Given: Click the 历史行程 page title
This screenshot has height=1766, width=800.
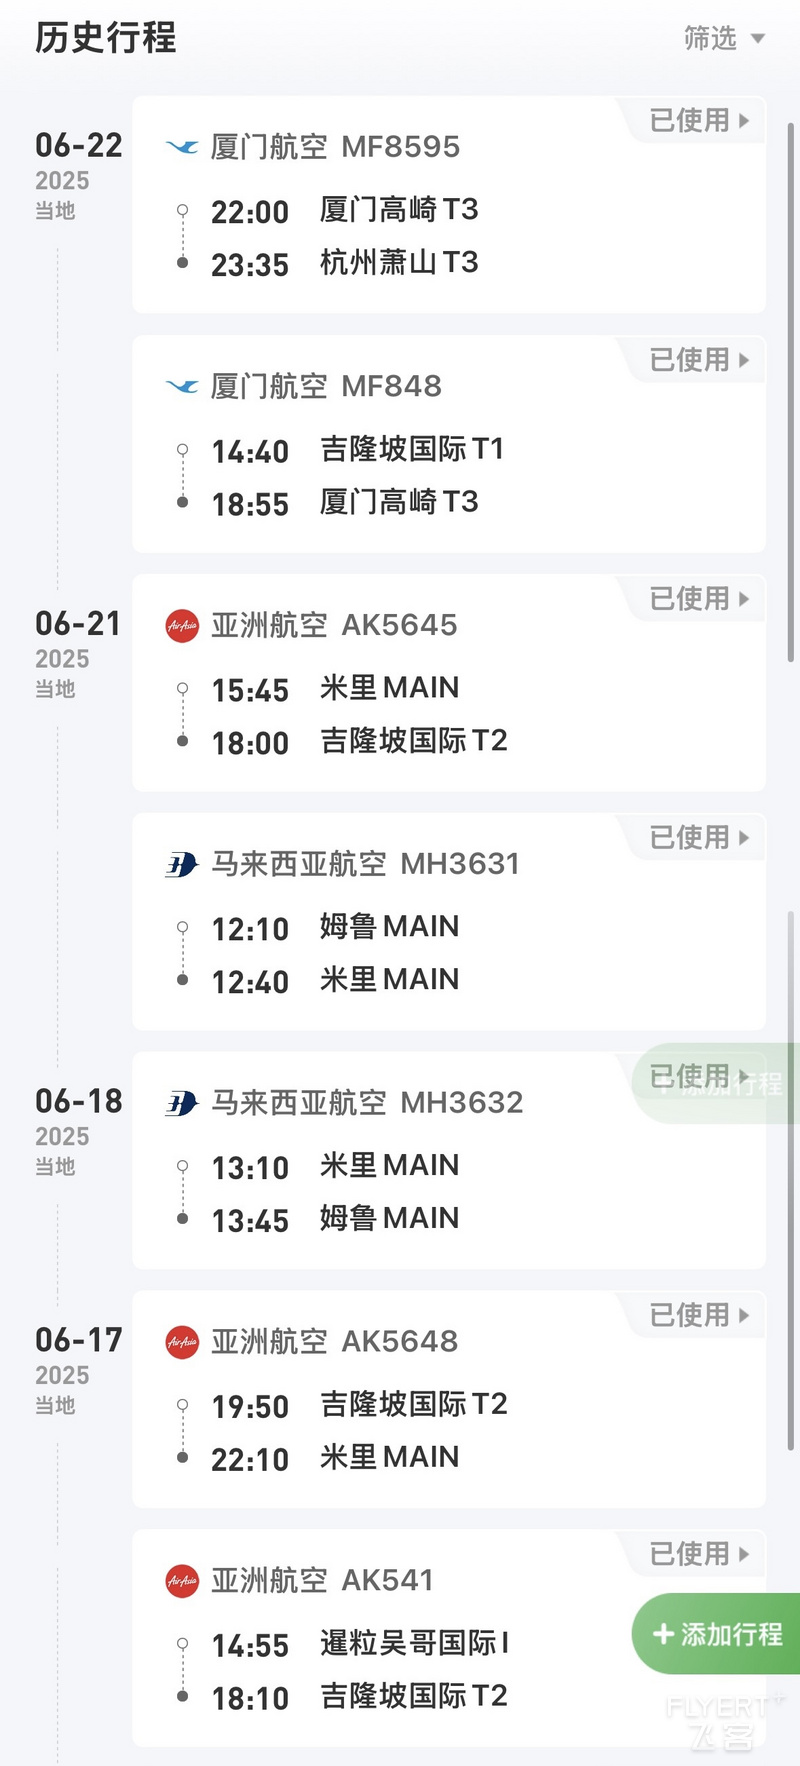Looking at the screenshot, I should tap(106, 38).
